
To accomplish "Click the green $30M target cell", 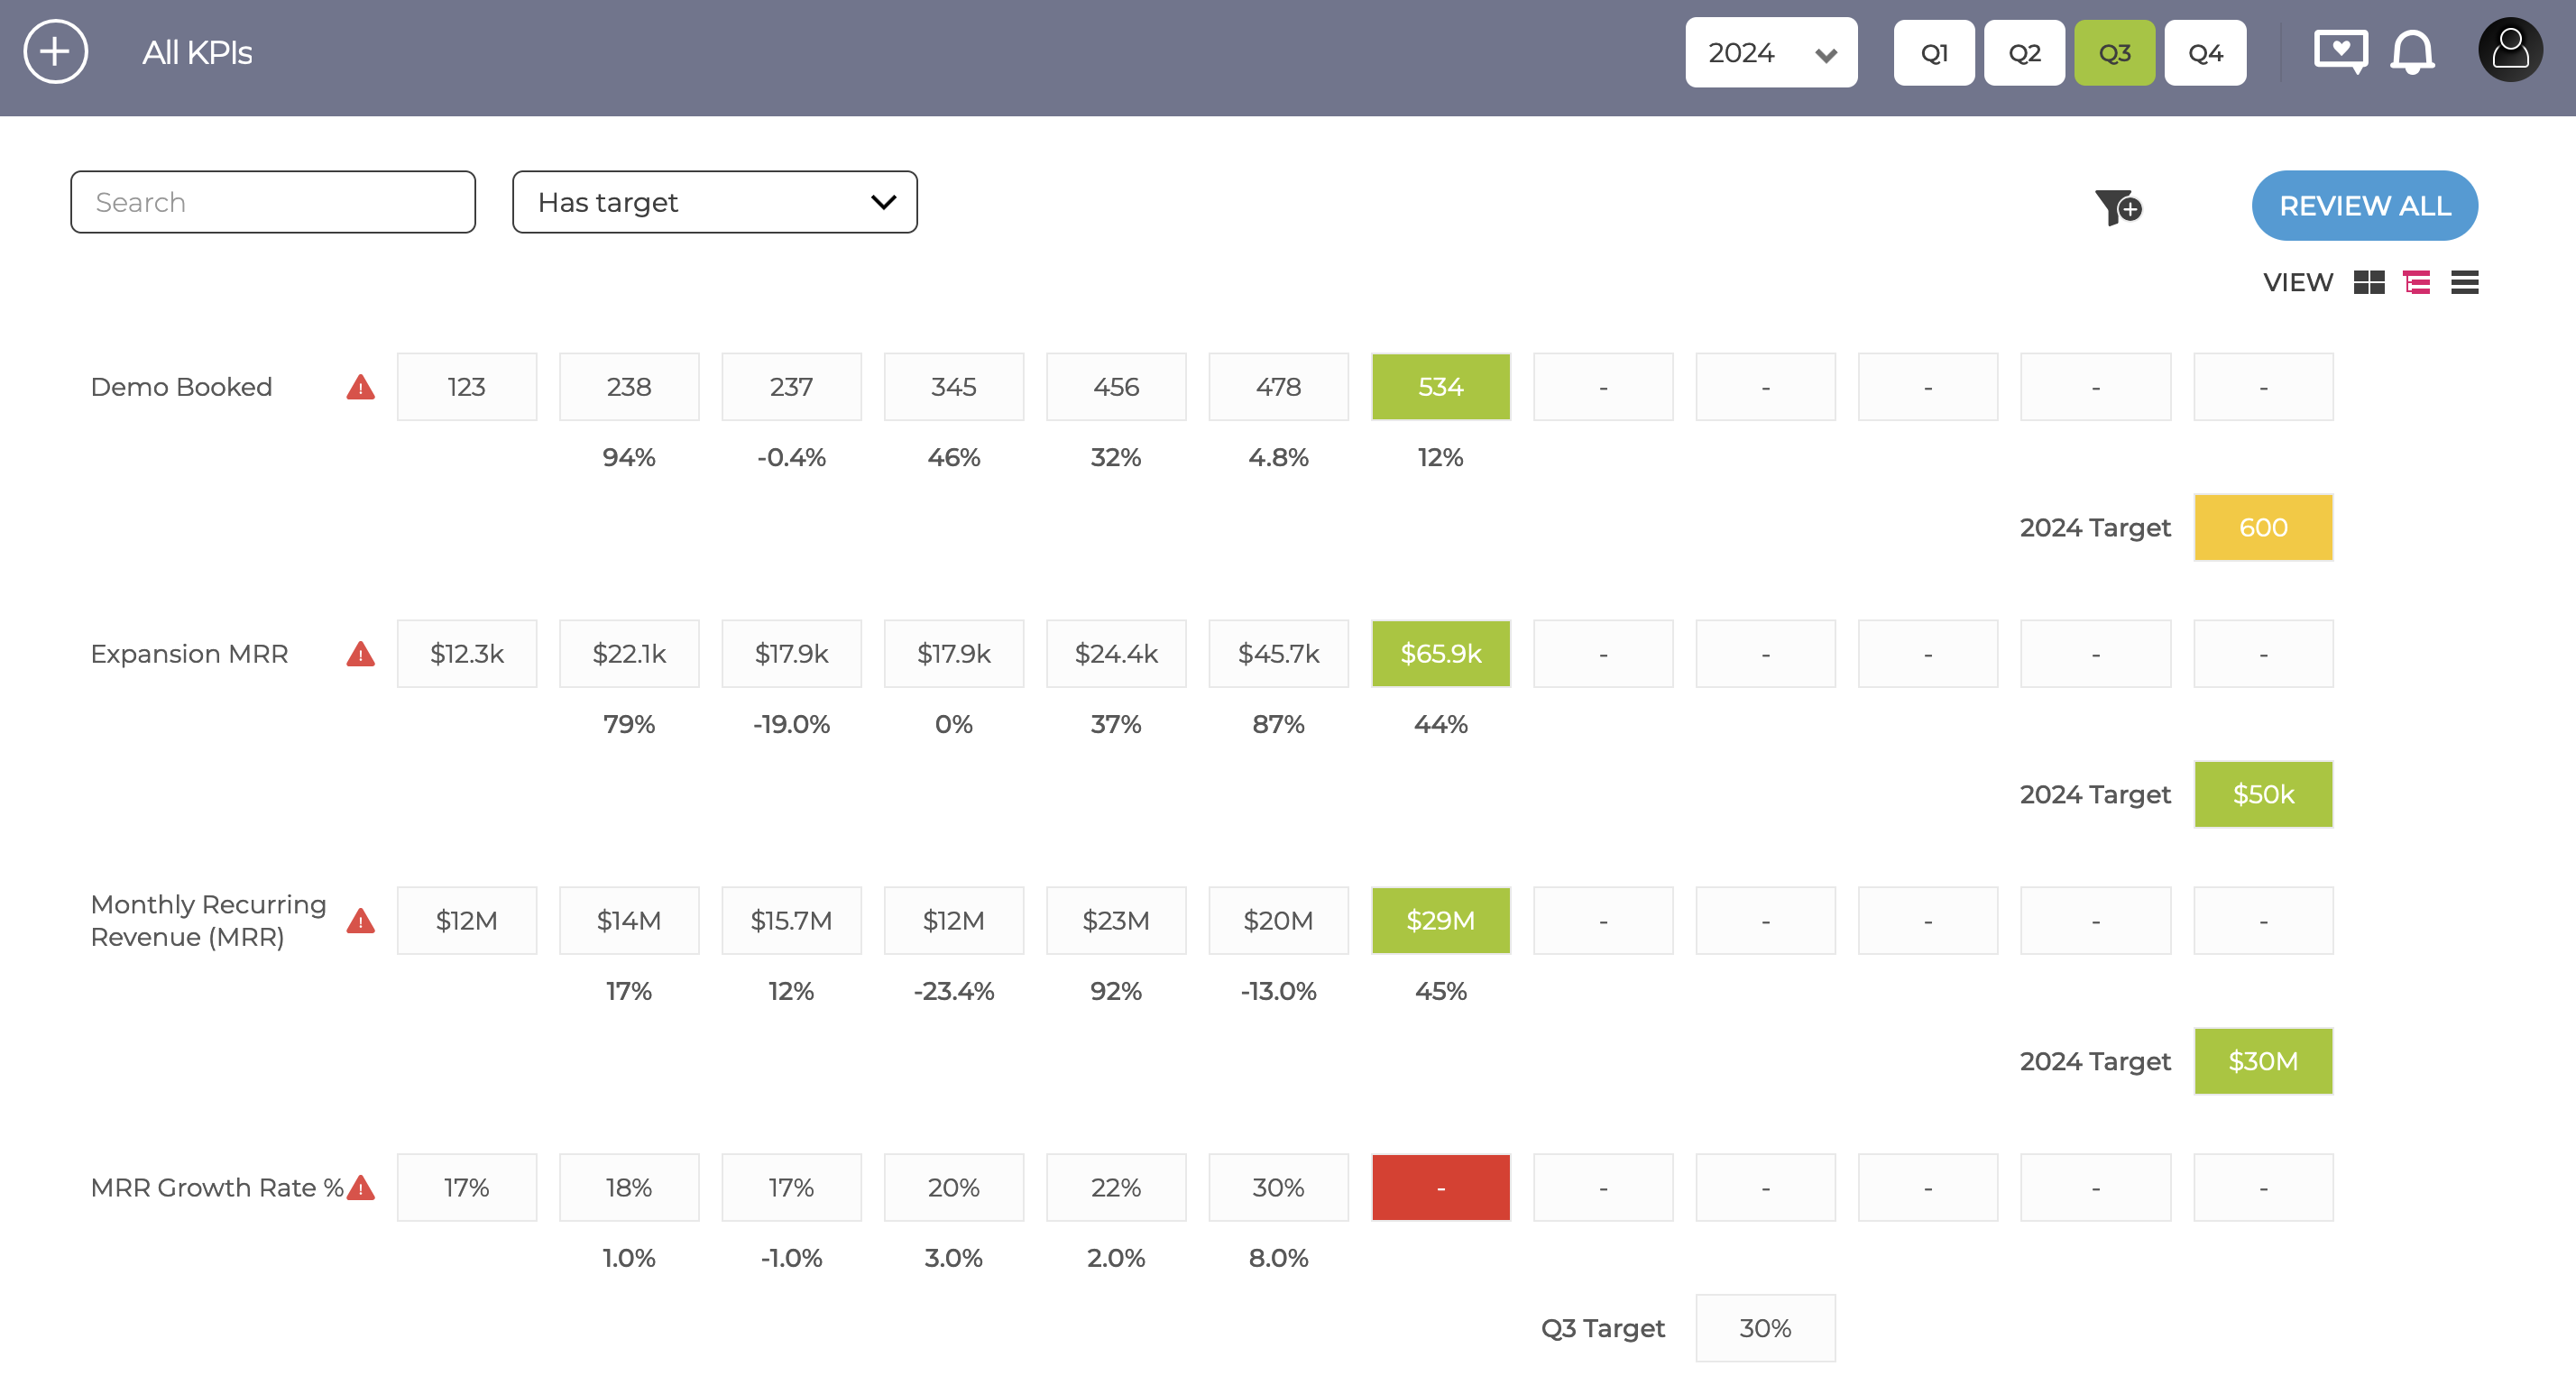I will 2263,1061.
